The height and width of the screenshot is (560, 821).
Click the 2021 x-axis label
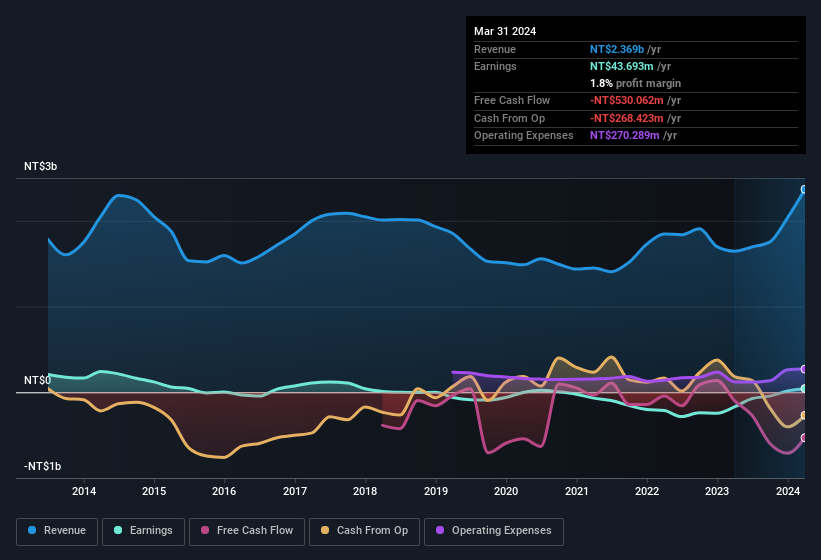pos(576,491)
